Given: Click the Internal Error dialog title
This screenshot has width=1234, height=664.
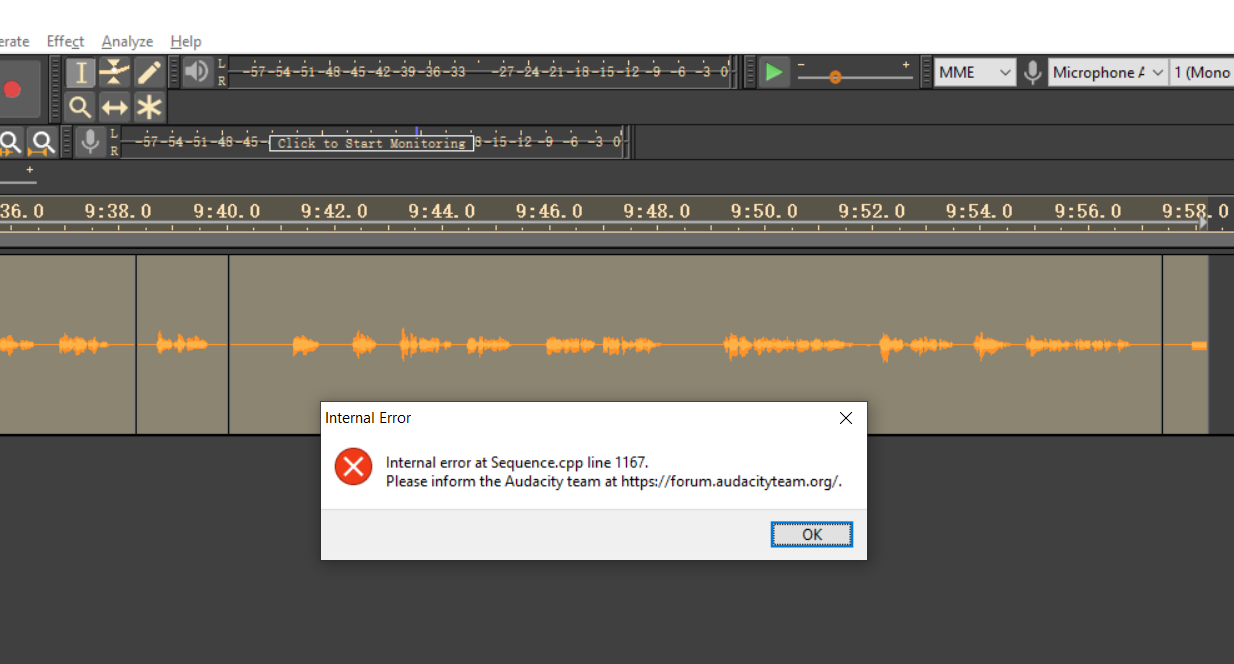Looking at the screenshot, I should point(368,418).
